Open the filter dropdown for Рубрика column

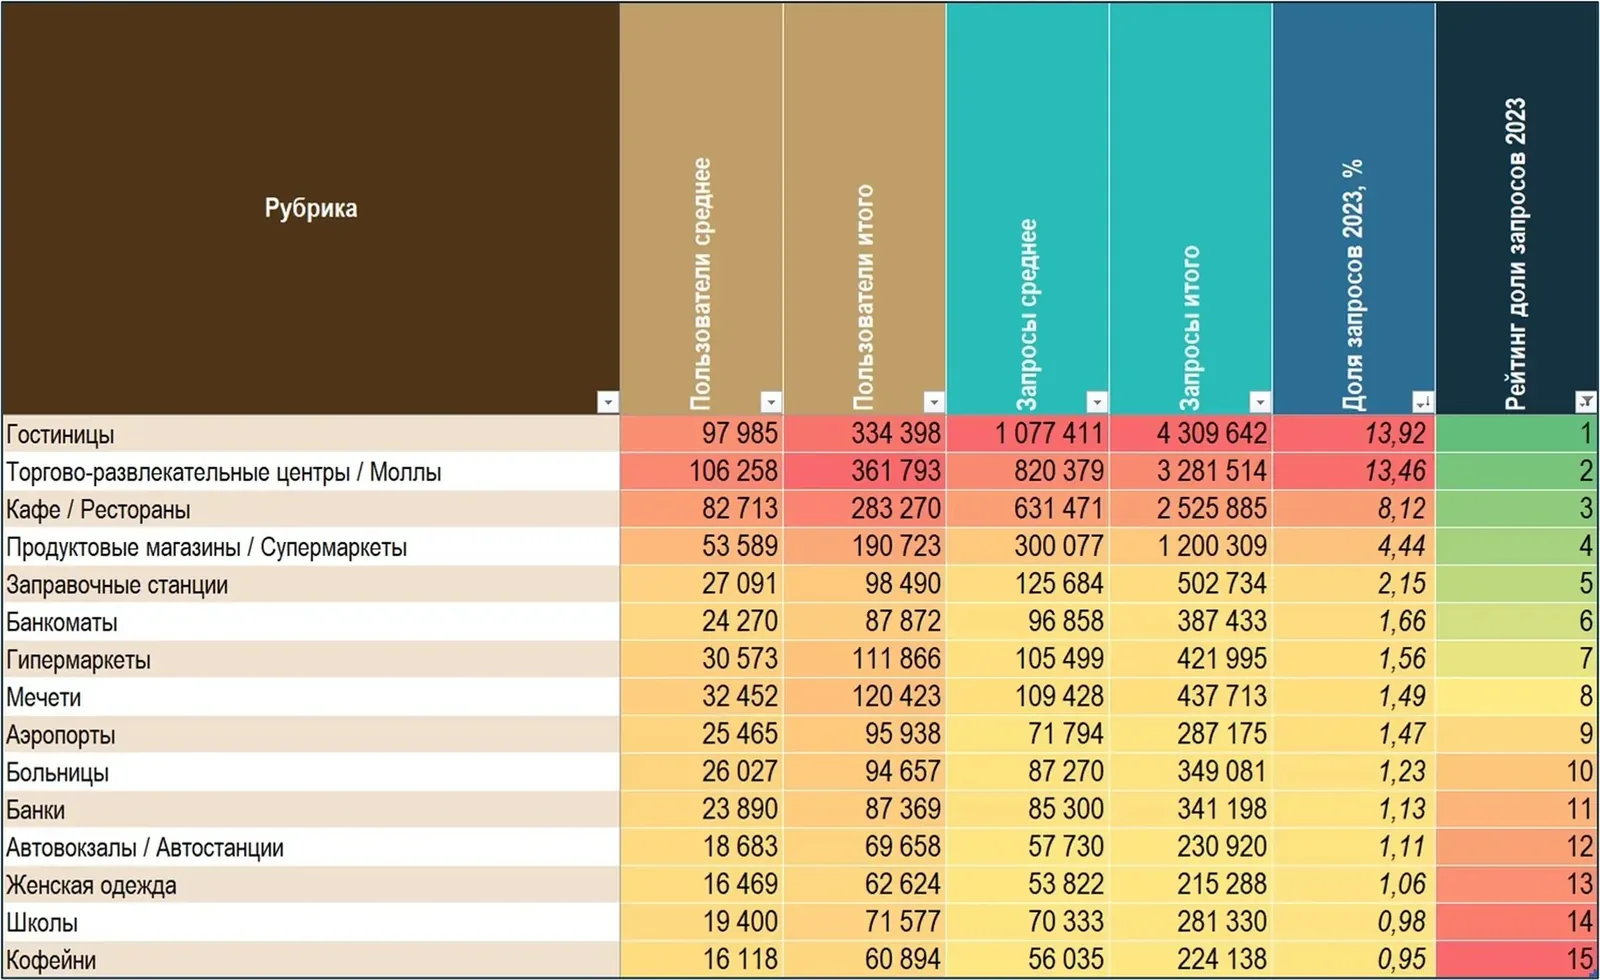pyautogui.click(x=607, y=402)
